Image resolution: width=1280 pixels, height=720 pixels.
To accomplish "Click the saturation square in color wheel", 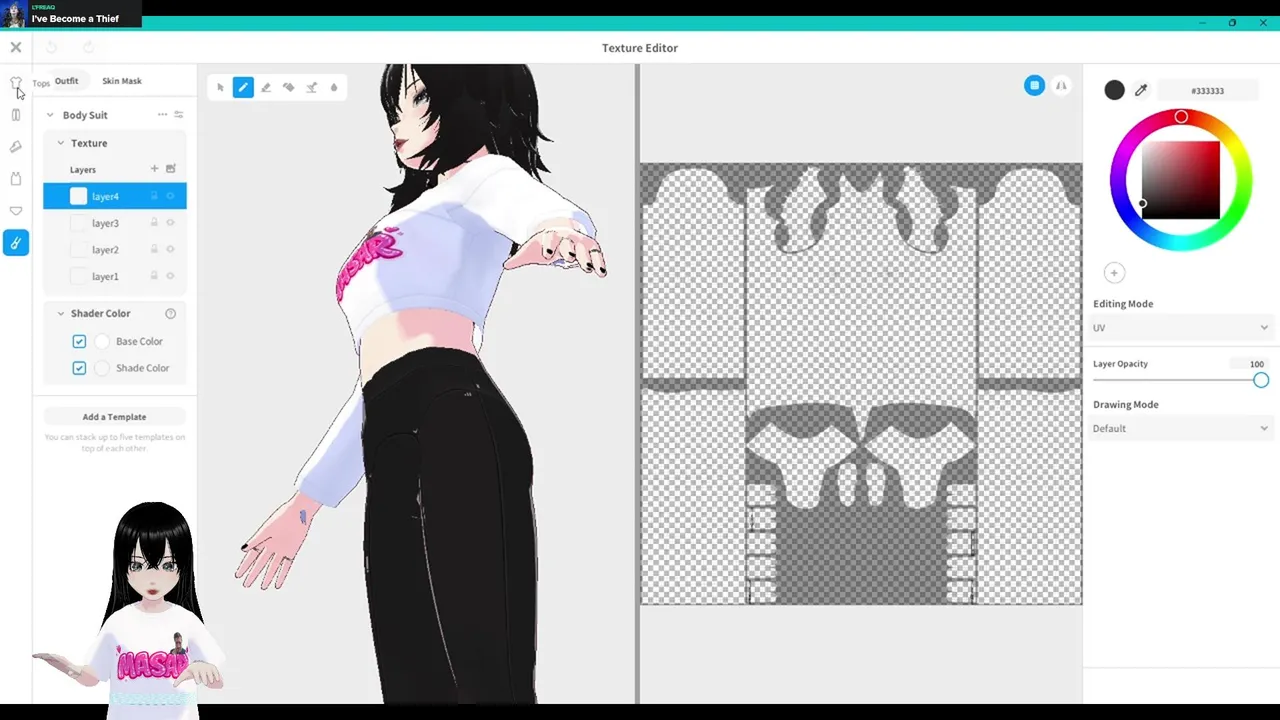I will coord(1181,180).
